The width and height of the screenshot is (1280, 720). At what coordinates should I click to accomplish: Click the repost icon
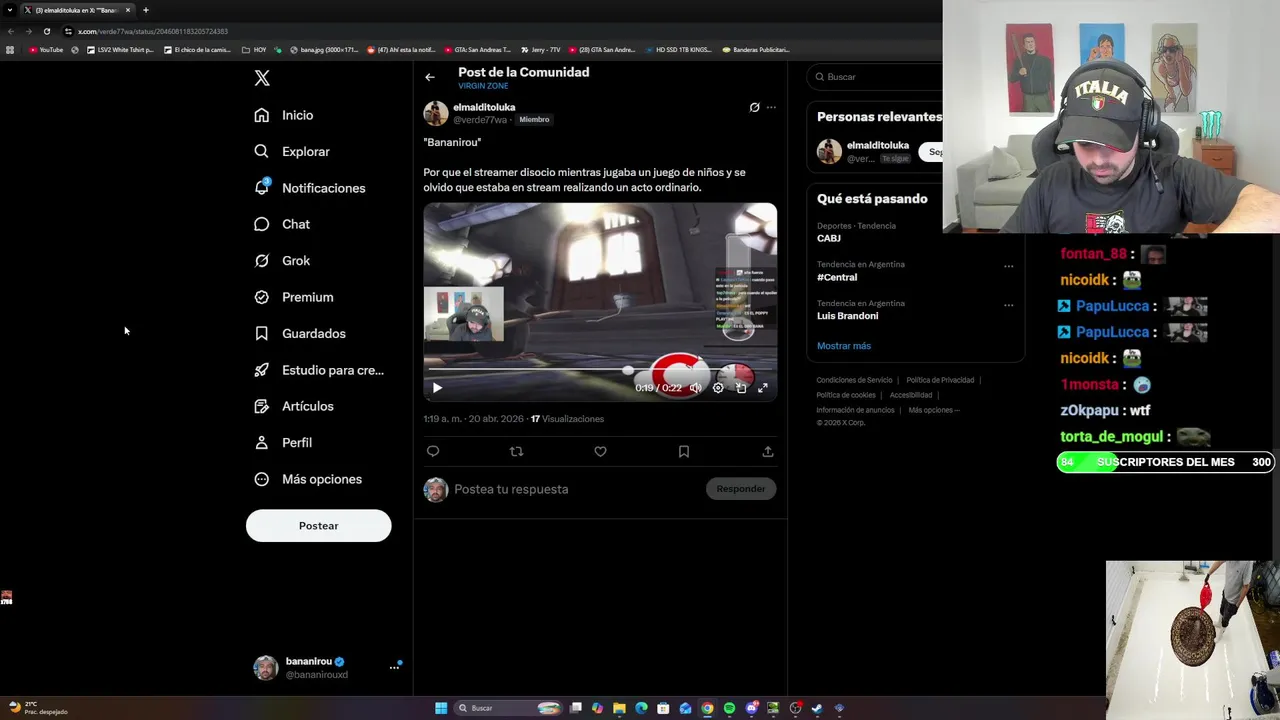click(x=516, y=452)
